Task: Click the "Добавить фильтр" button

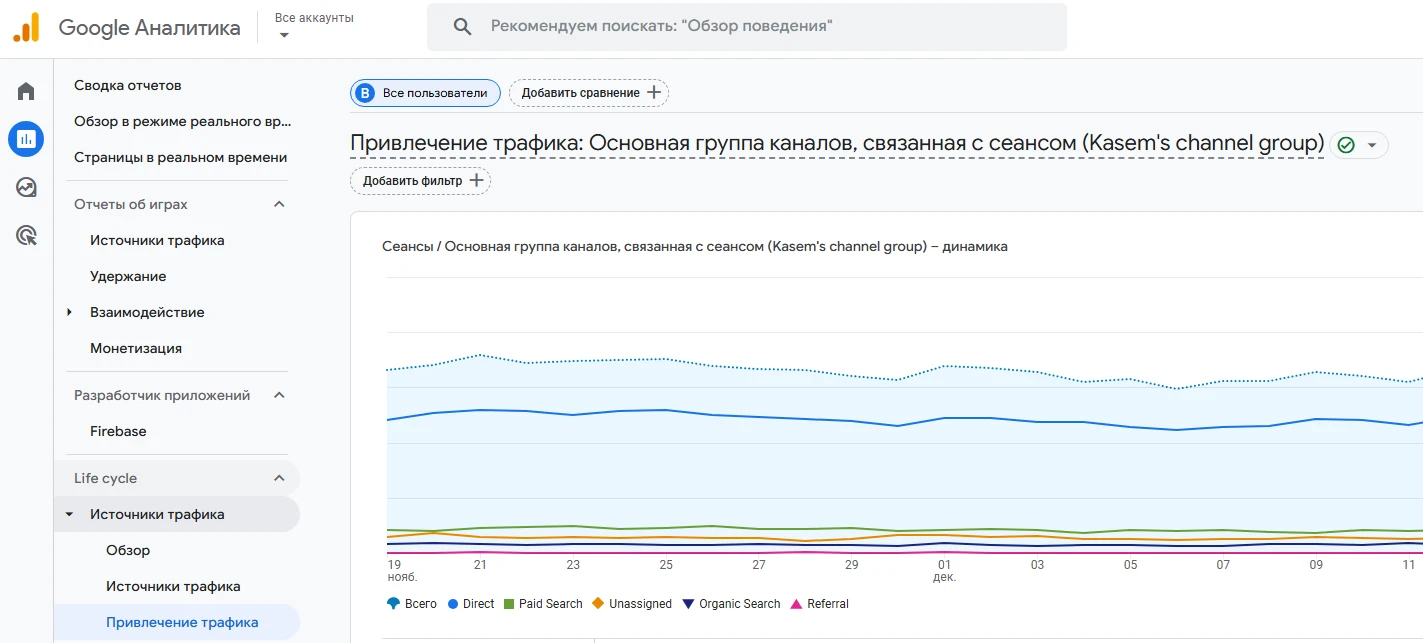Action: (x=420, y=181)
